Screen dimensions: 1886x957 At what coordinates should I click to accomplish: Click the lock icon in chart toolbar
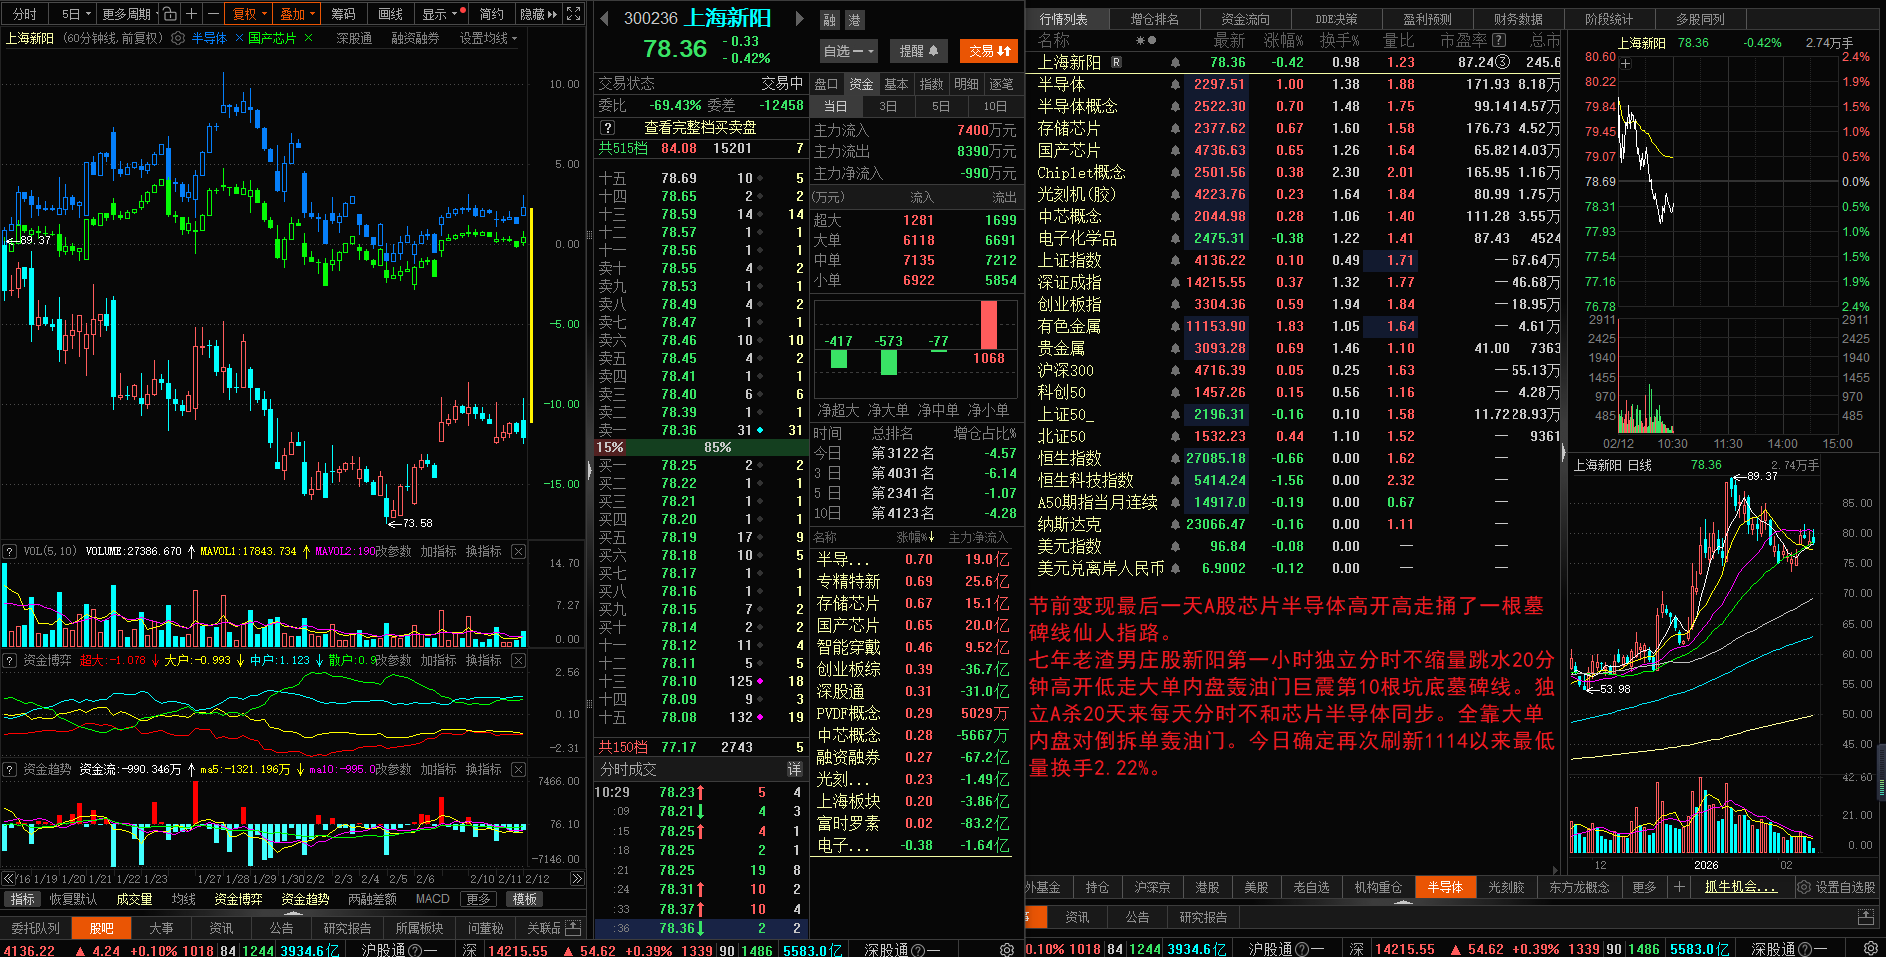click(170, 14)
